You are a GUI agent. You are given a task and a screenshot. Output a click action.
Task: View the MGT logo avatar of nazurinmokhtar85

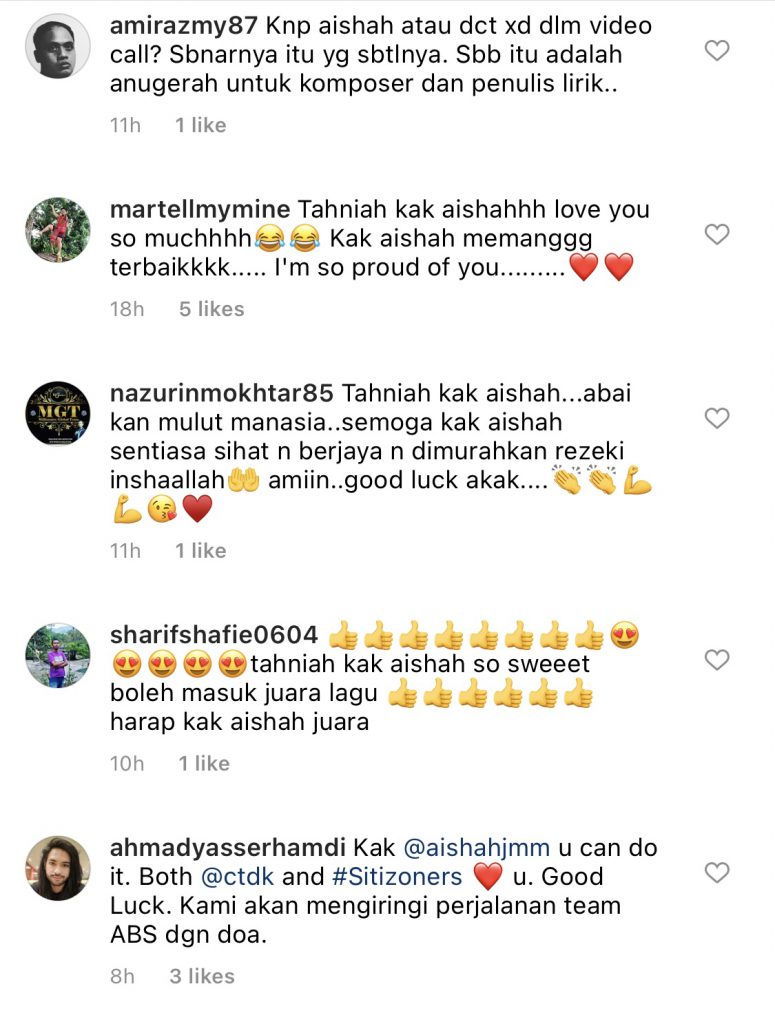coord(57,414)
